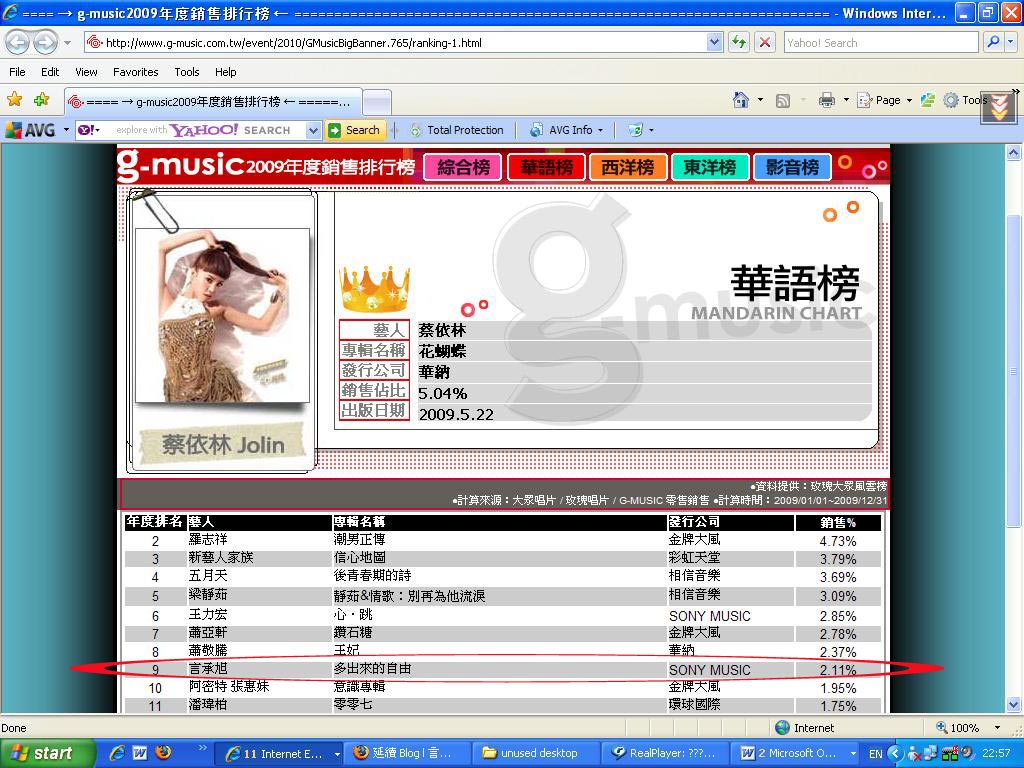Expand Yahoo search box dropdown arrow

click(313, 130)
